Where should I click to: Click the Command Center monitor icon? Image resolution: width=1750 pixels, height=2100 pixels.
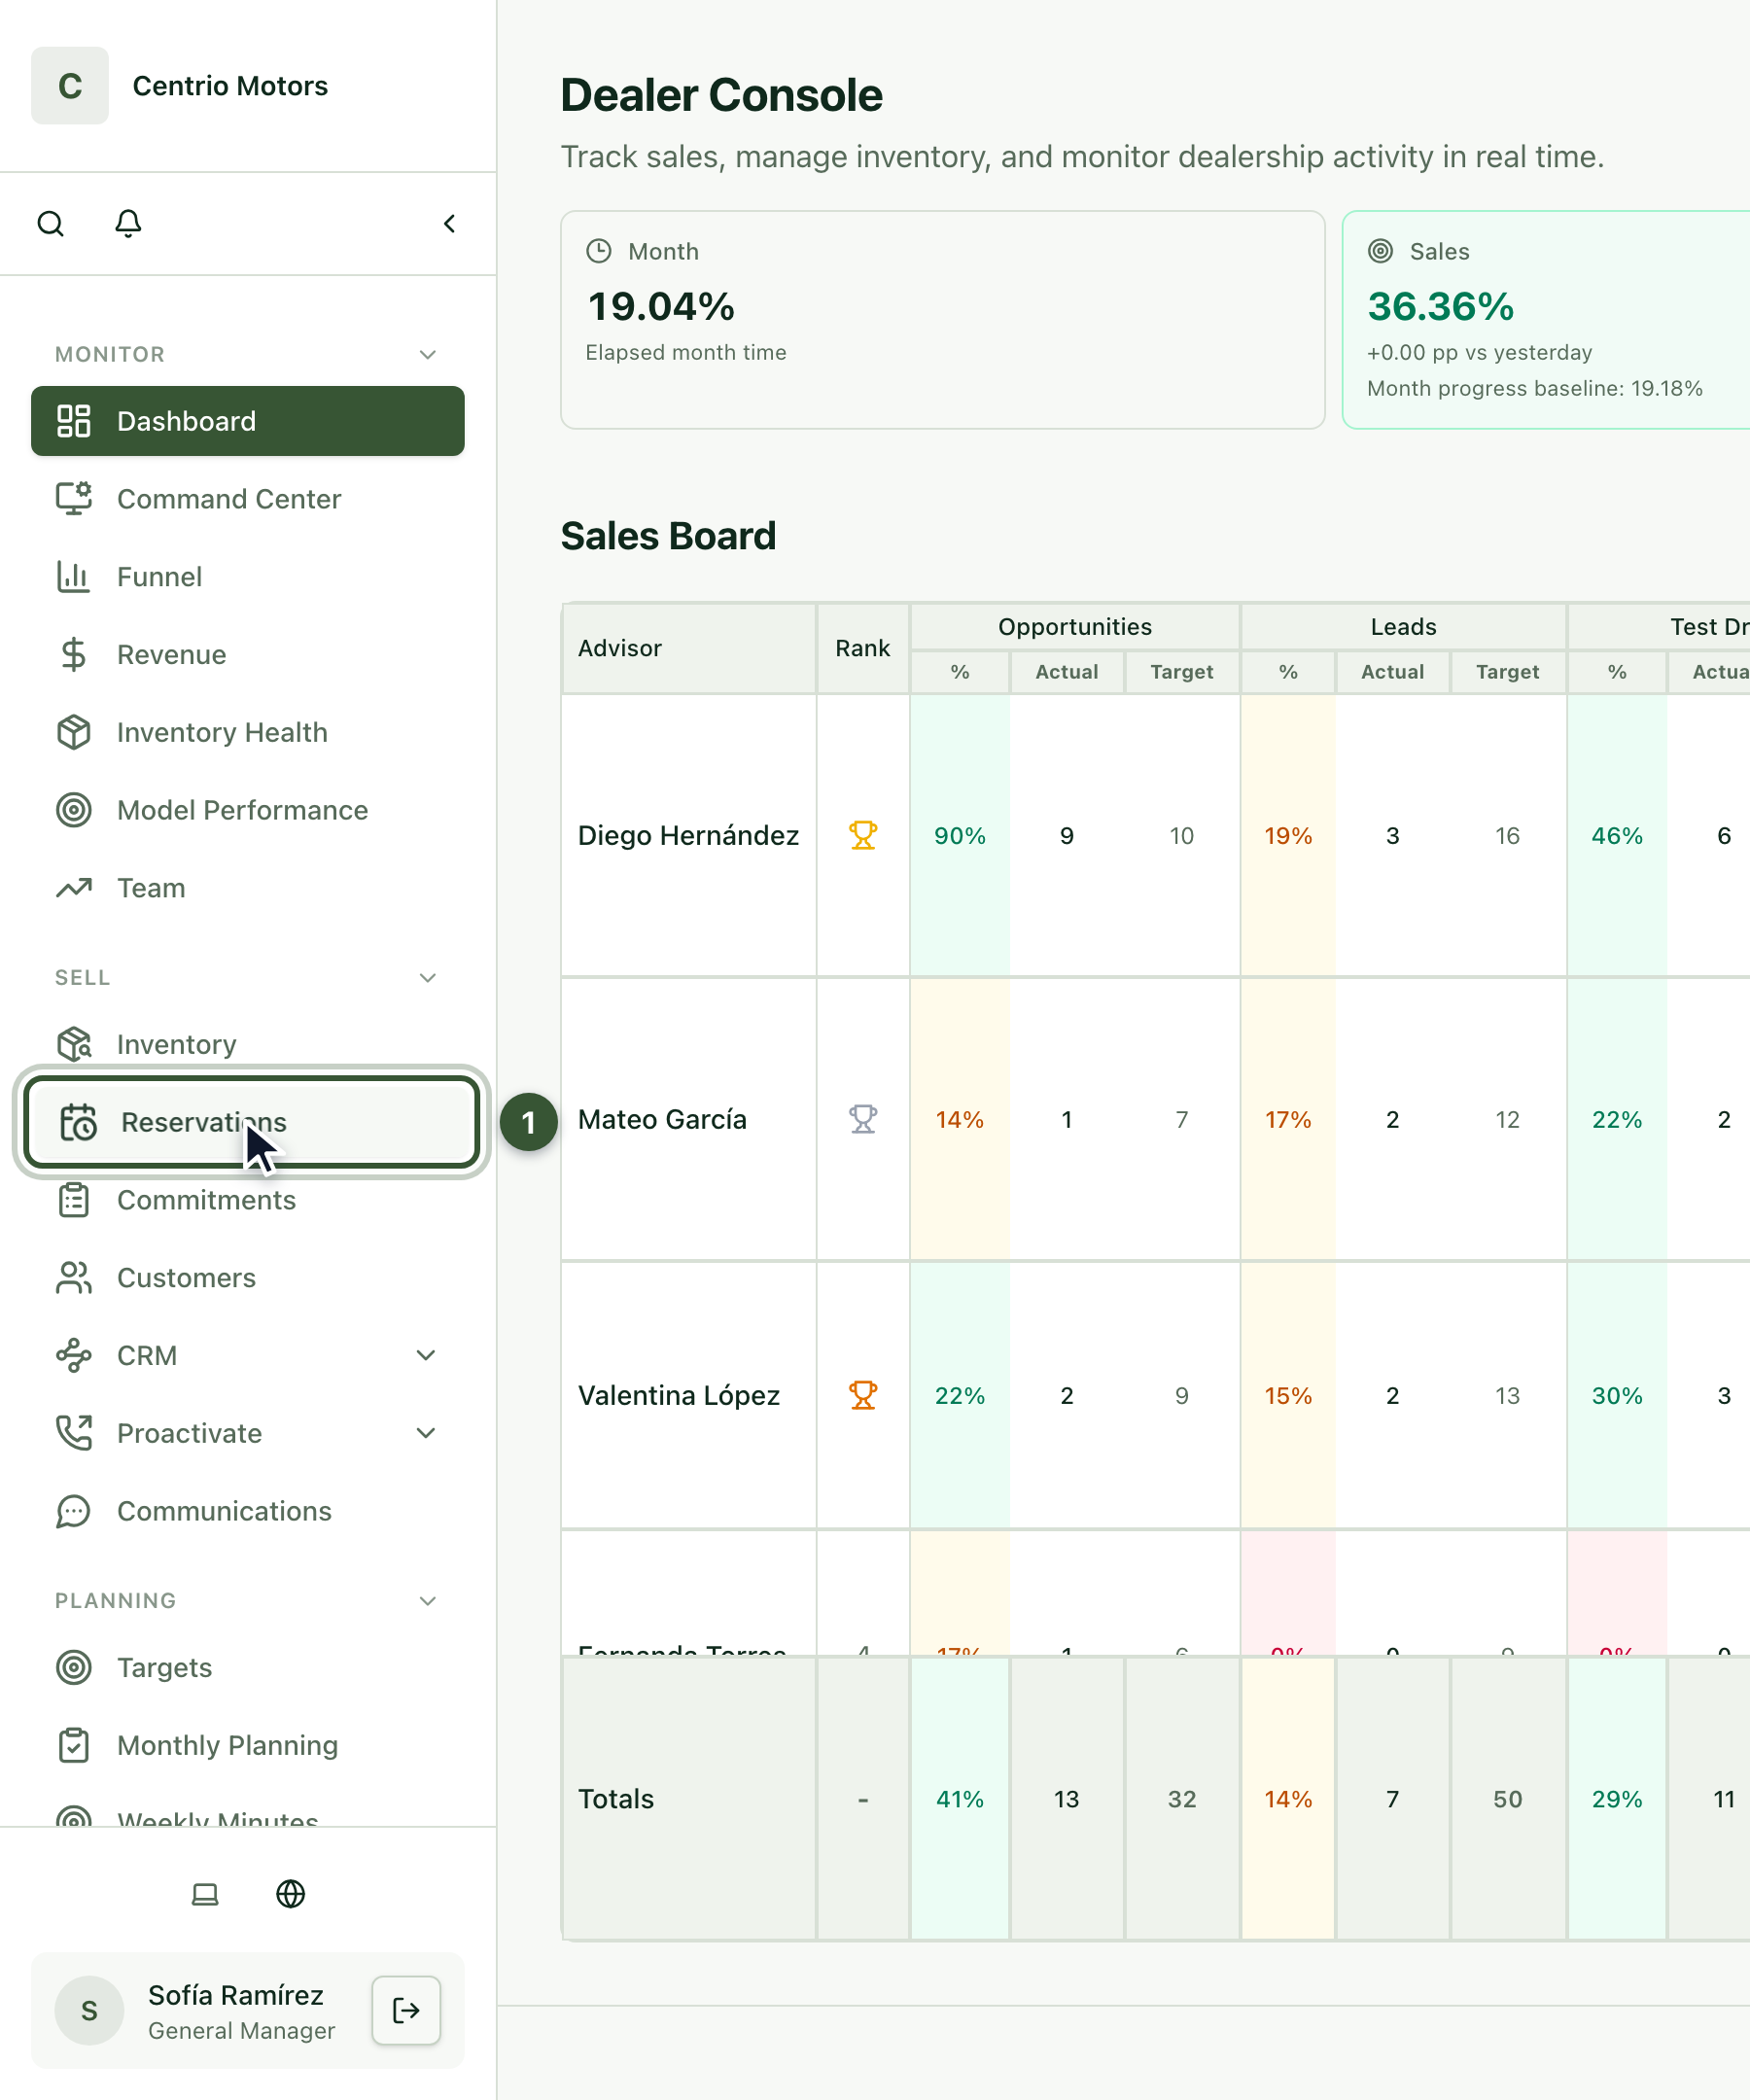(74, 498)
